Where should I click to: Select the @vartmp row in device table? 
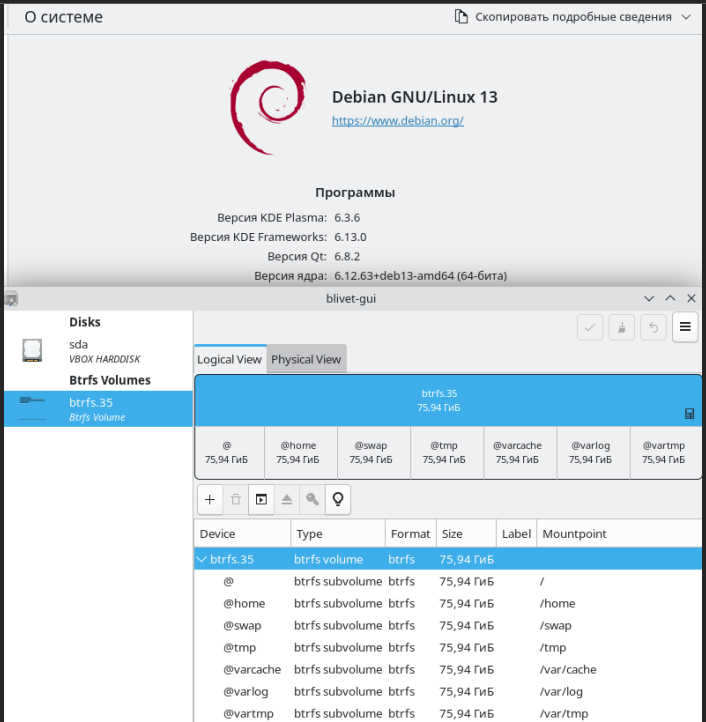[x=448, y=713]
